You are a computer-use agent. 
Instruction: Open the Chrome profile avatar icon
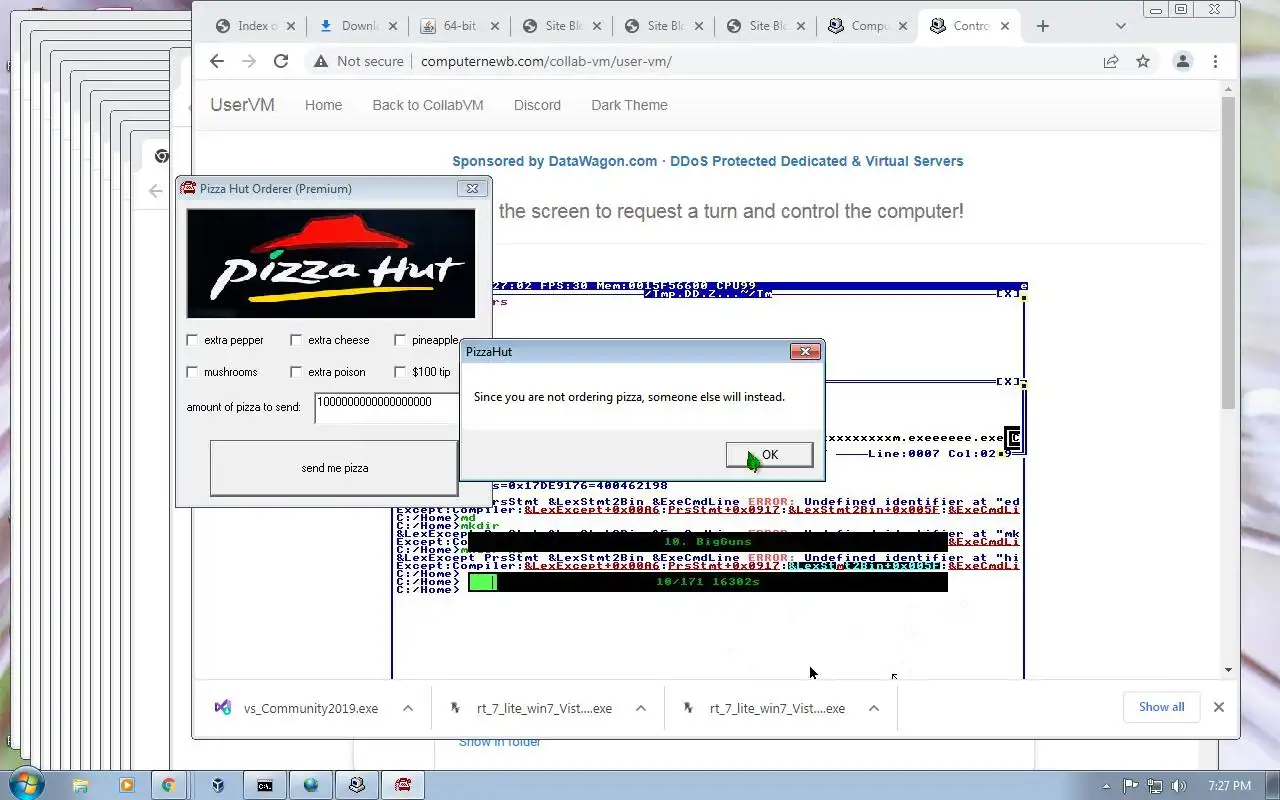click(x=1183, y=61)
